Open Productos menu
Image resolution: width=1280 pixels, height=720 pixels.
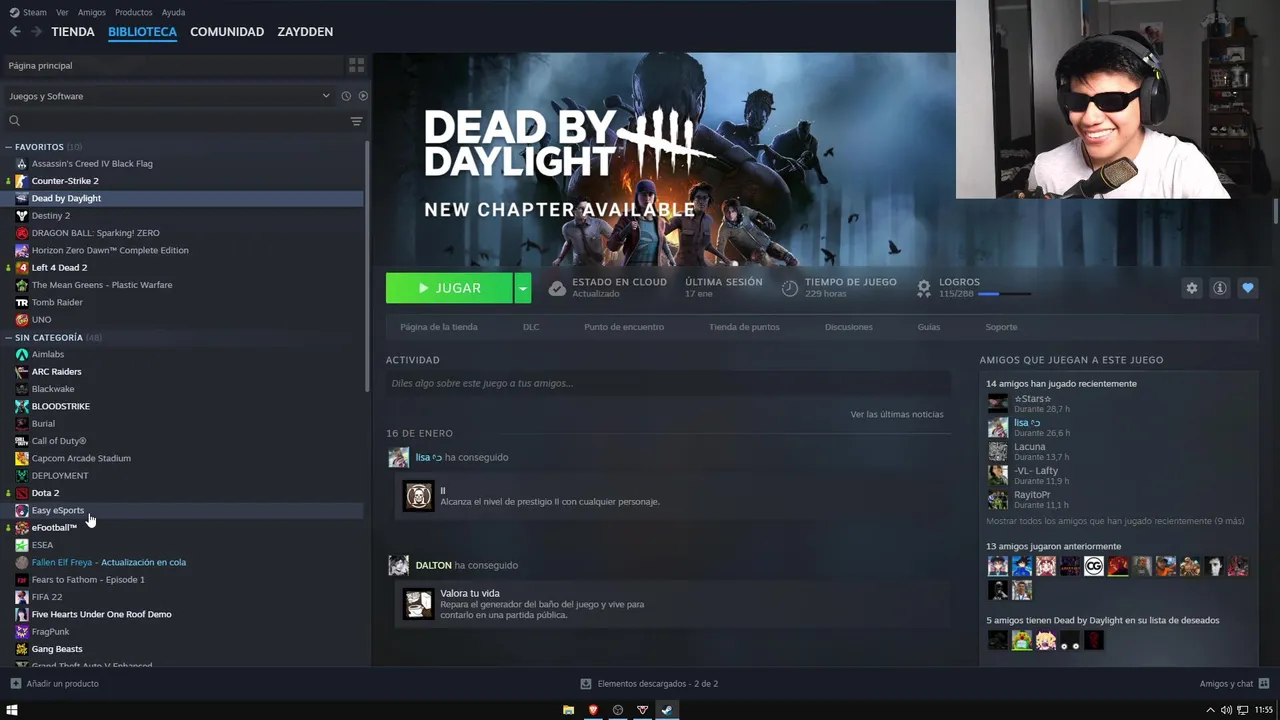[x=134, y=12]
